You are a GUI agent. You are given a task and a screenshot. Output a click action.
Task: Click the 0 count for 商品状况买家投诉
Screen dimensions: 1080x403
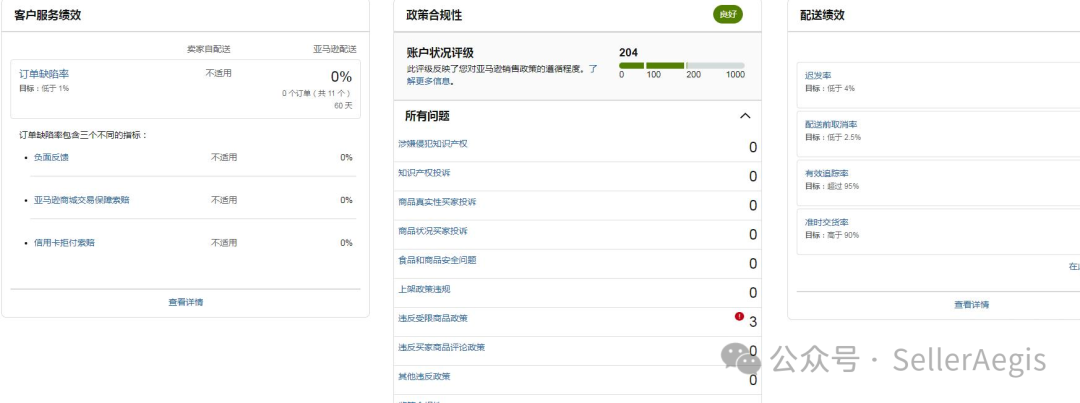[x=753, y=235]
